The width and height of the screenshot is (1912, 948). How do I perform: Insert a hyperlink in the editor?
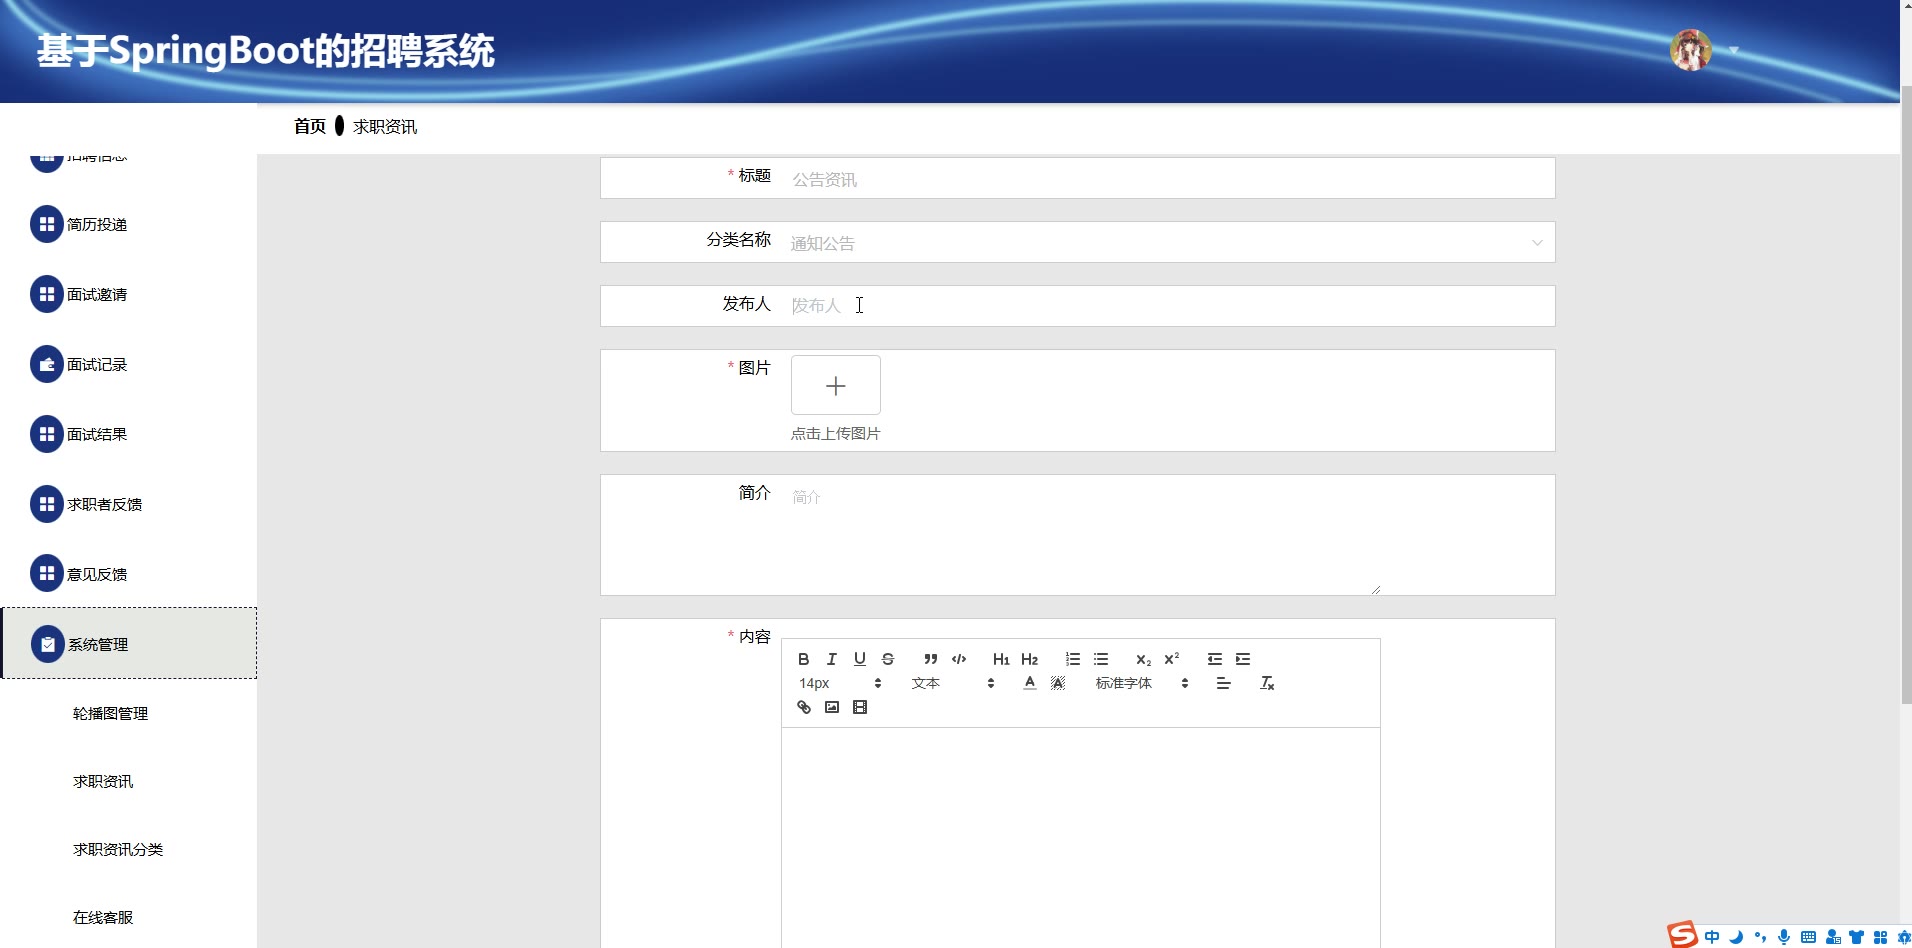(803, 707)
